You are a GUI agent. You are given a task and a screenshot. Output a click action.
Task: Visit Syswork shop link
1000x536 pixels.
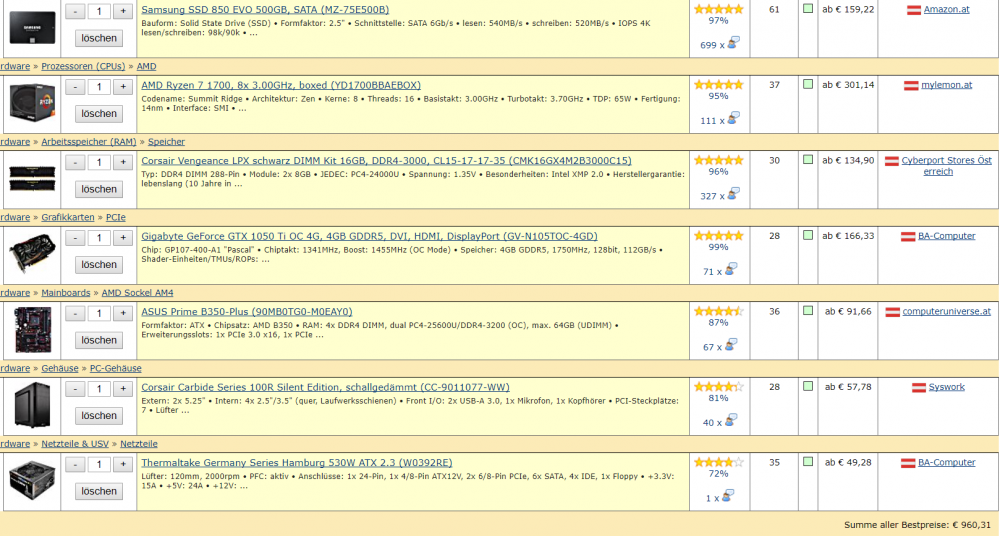click(x=946, y=387)
